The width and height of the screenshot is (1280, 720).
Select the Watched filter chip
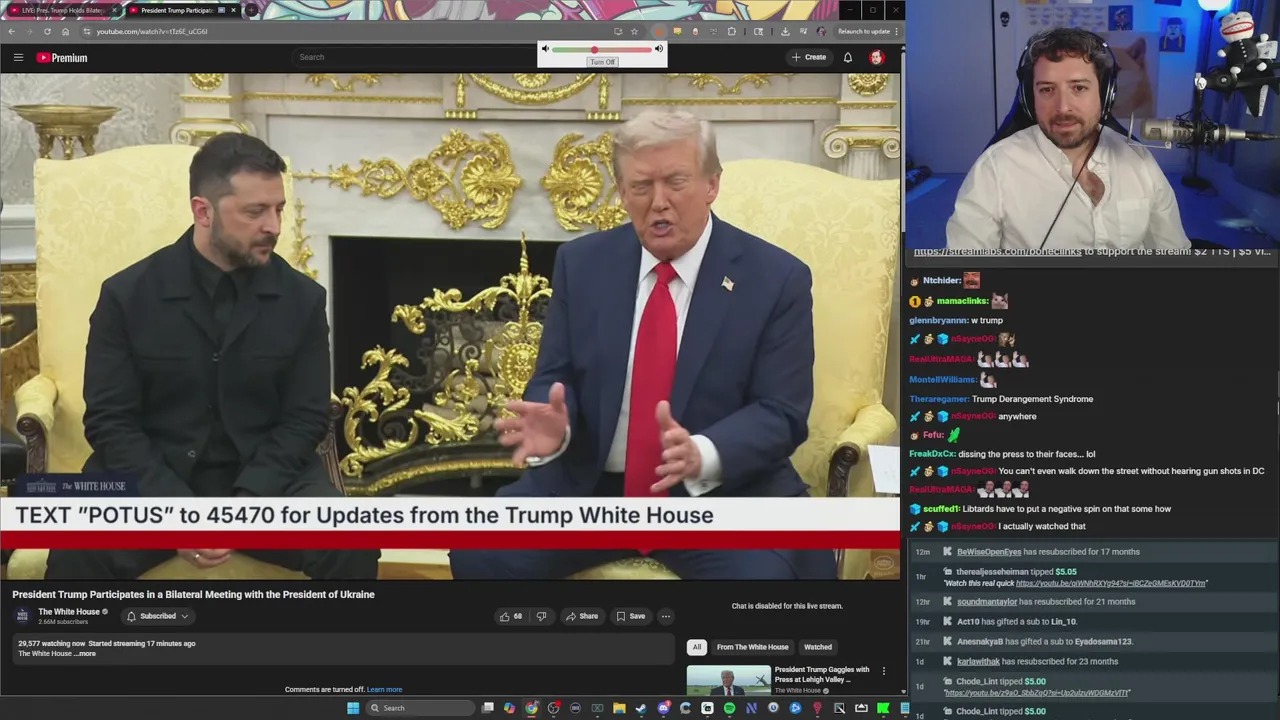pyautogui.click(x=818, y=647)
